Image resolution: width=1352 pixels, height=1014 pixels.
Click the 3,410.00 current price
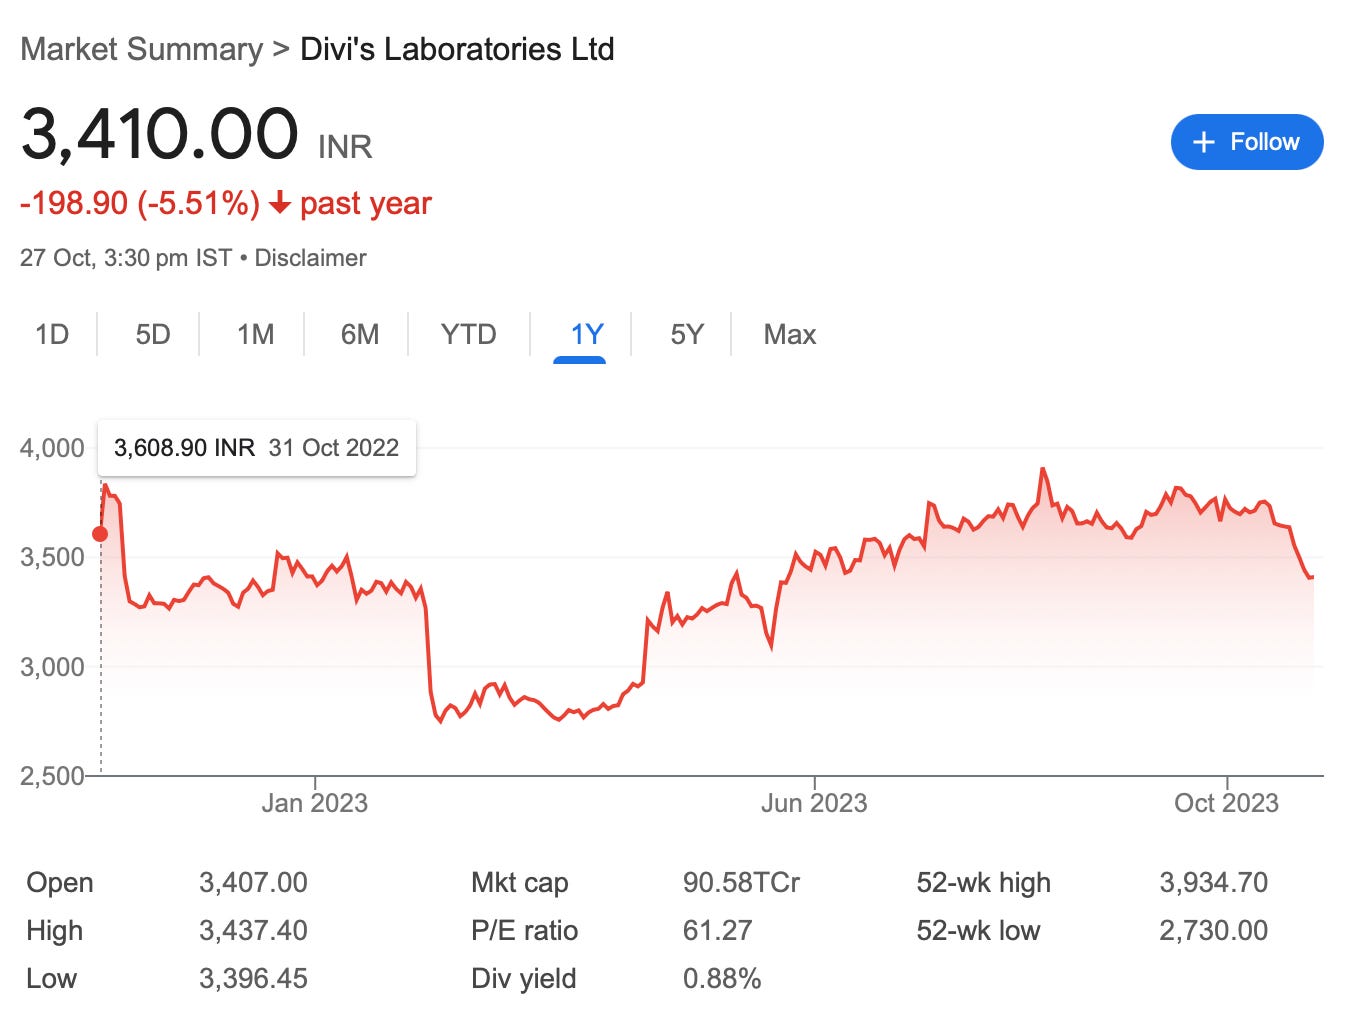point(160,133)
